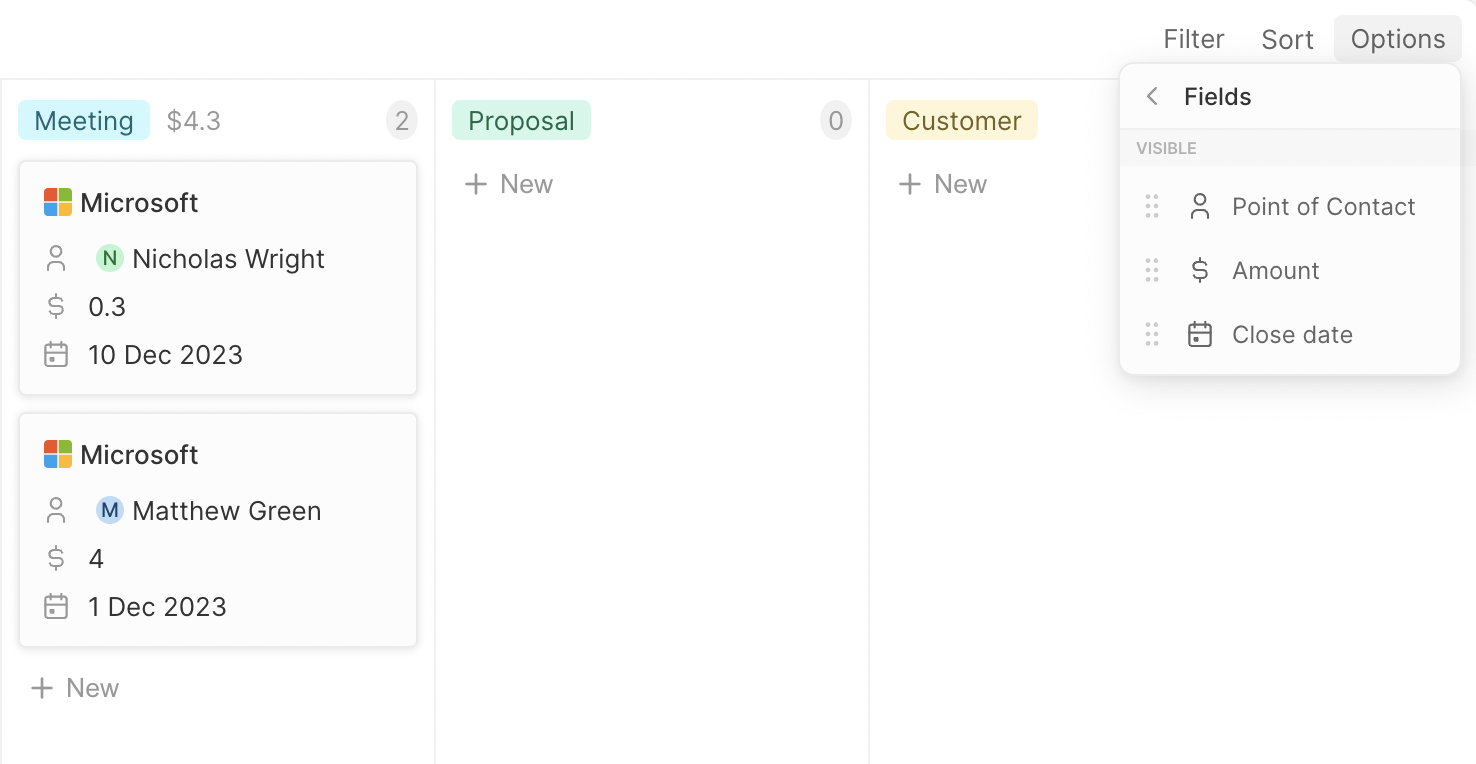The width and height of the screenshot is (1476, 764).
Task: Click the Microsoft logo on Nicholas Wright's card
Action: pos(58,203)
